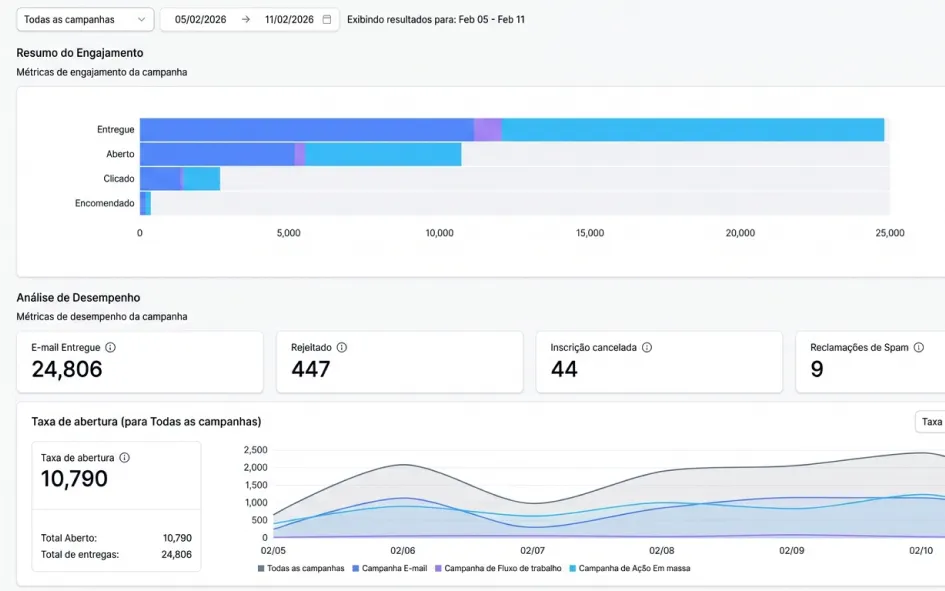The width and height of the screenshot is (945, 591).
Task: Toggle Campanha E-mail legend entry
Action: pyautogui.click(x=389, y=568)
